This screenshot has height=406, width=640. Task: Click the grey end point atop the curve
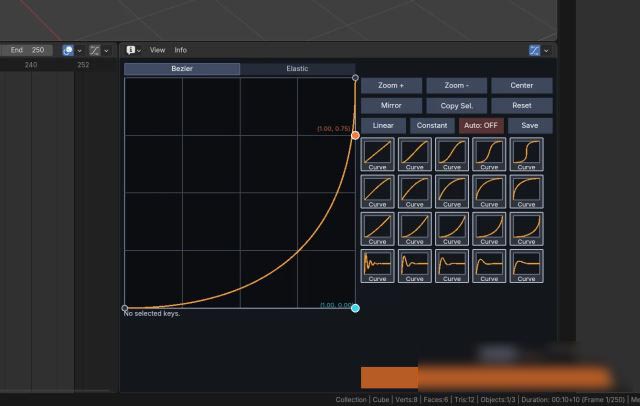(x=355, y=78)
